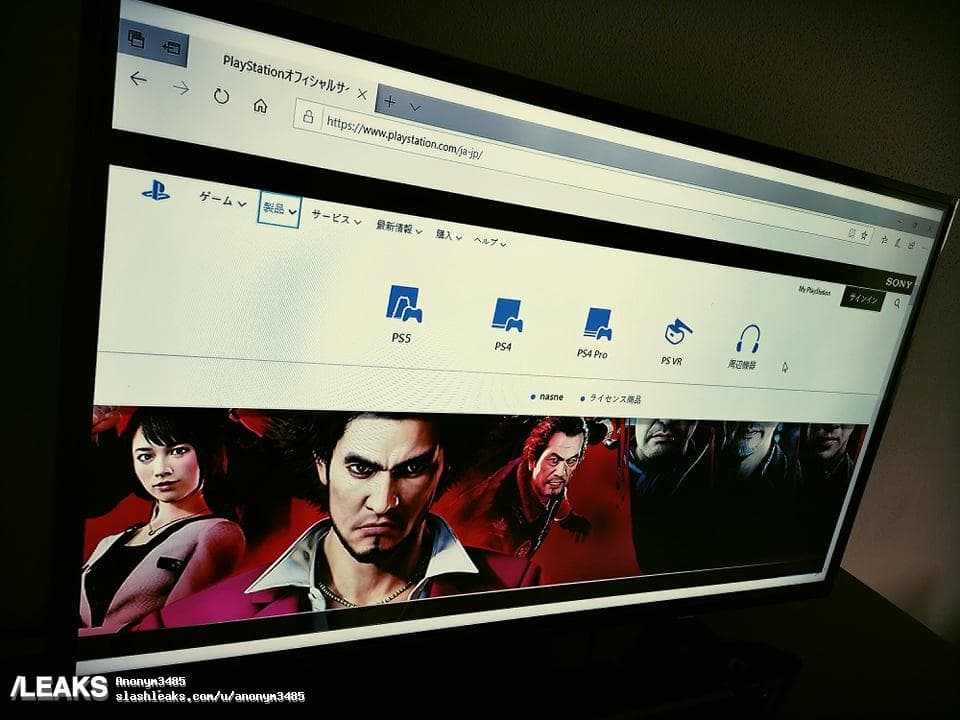This screenshot has width=960, height=720.
Task: Open the ゲーム menu
Action: pyautogui.click(x=223, y=200)
